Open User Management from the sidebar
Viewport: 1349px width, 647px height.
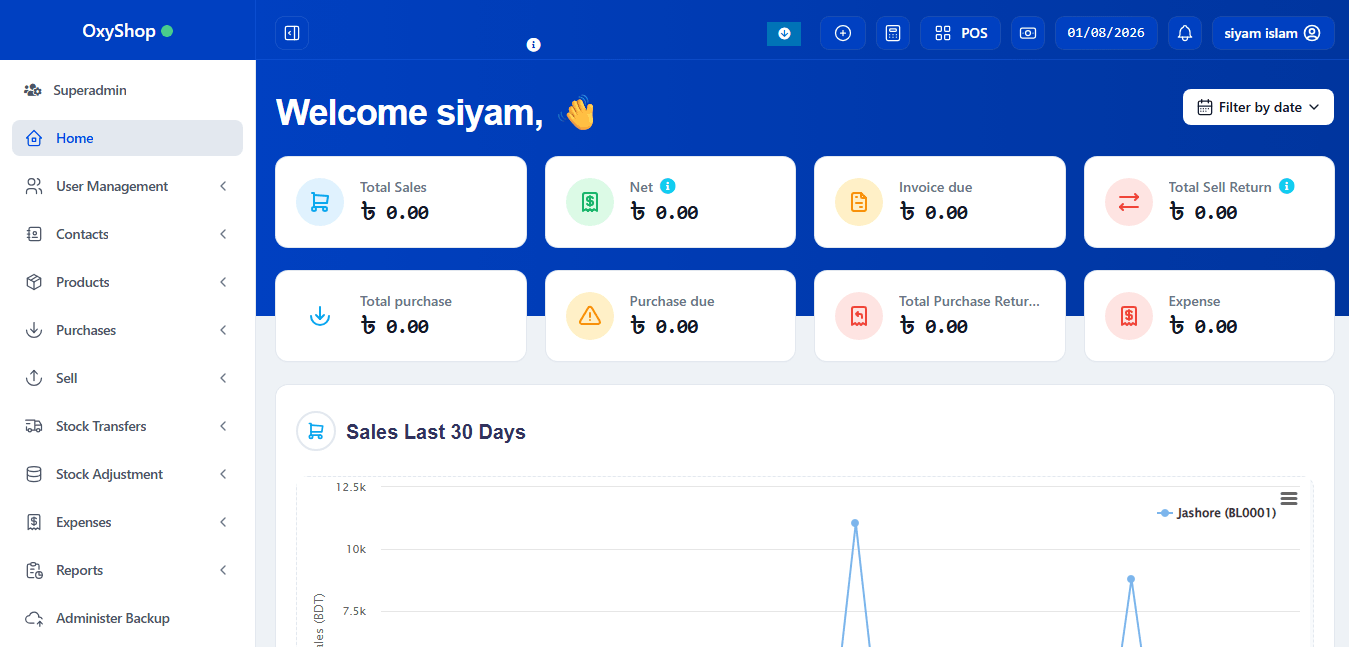point(127,185)
